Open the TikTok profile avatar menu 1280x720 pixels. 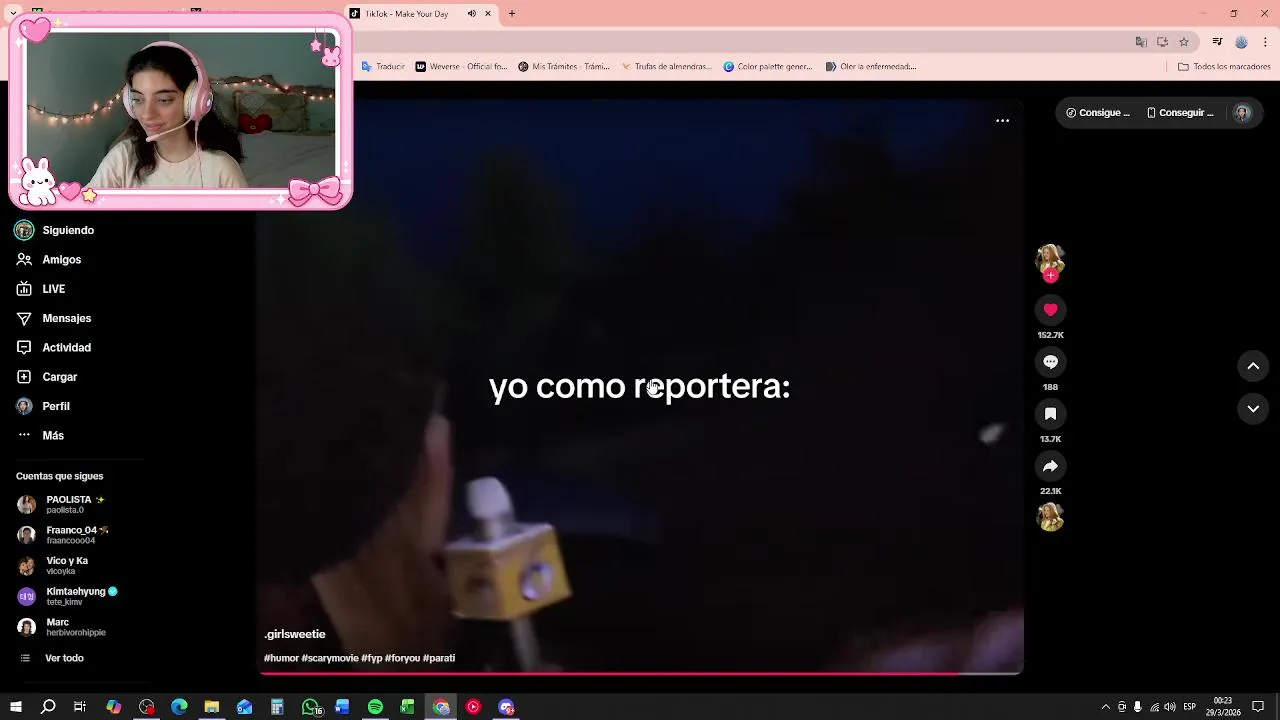1242,113
